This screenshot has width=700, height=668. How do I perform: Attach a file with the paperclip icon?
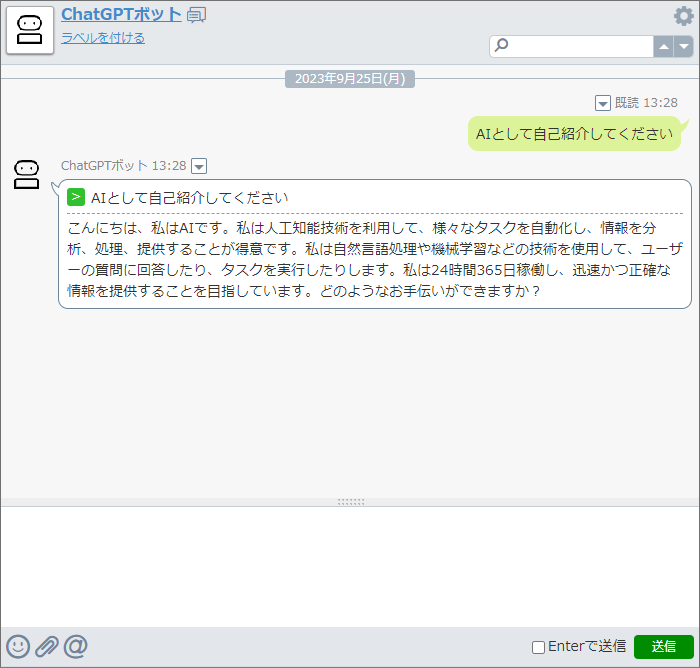[47, 646]
